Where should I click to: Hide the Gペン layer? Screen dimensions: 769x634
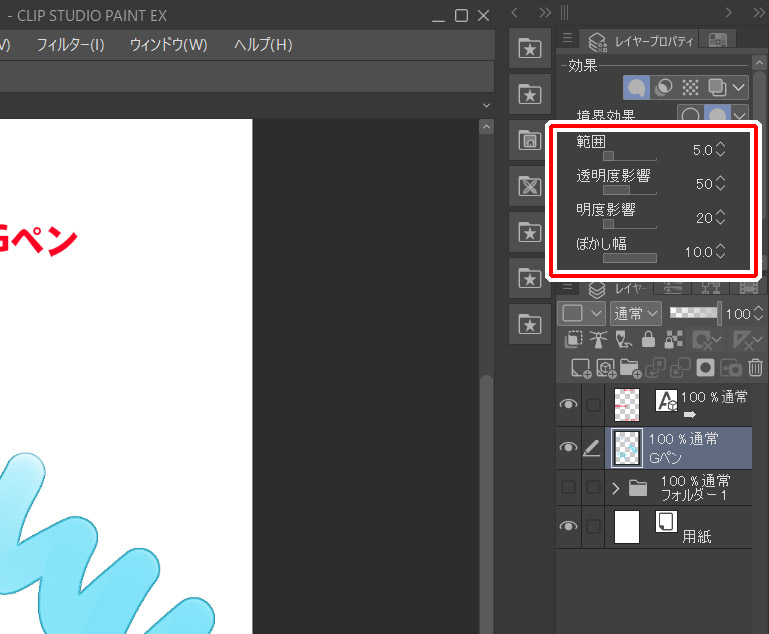coord(568,447)
